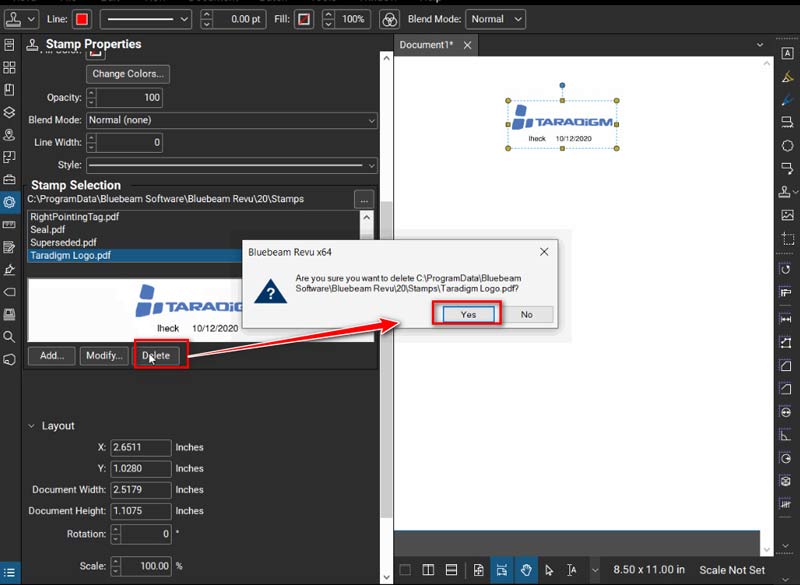
Task: Click the Modify... stamp button
Action: (104, 355)
